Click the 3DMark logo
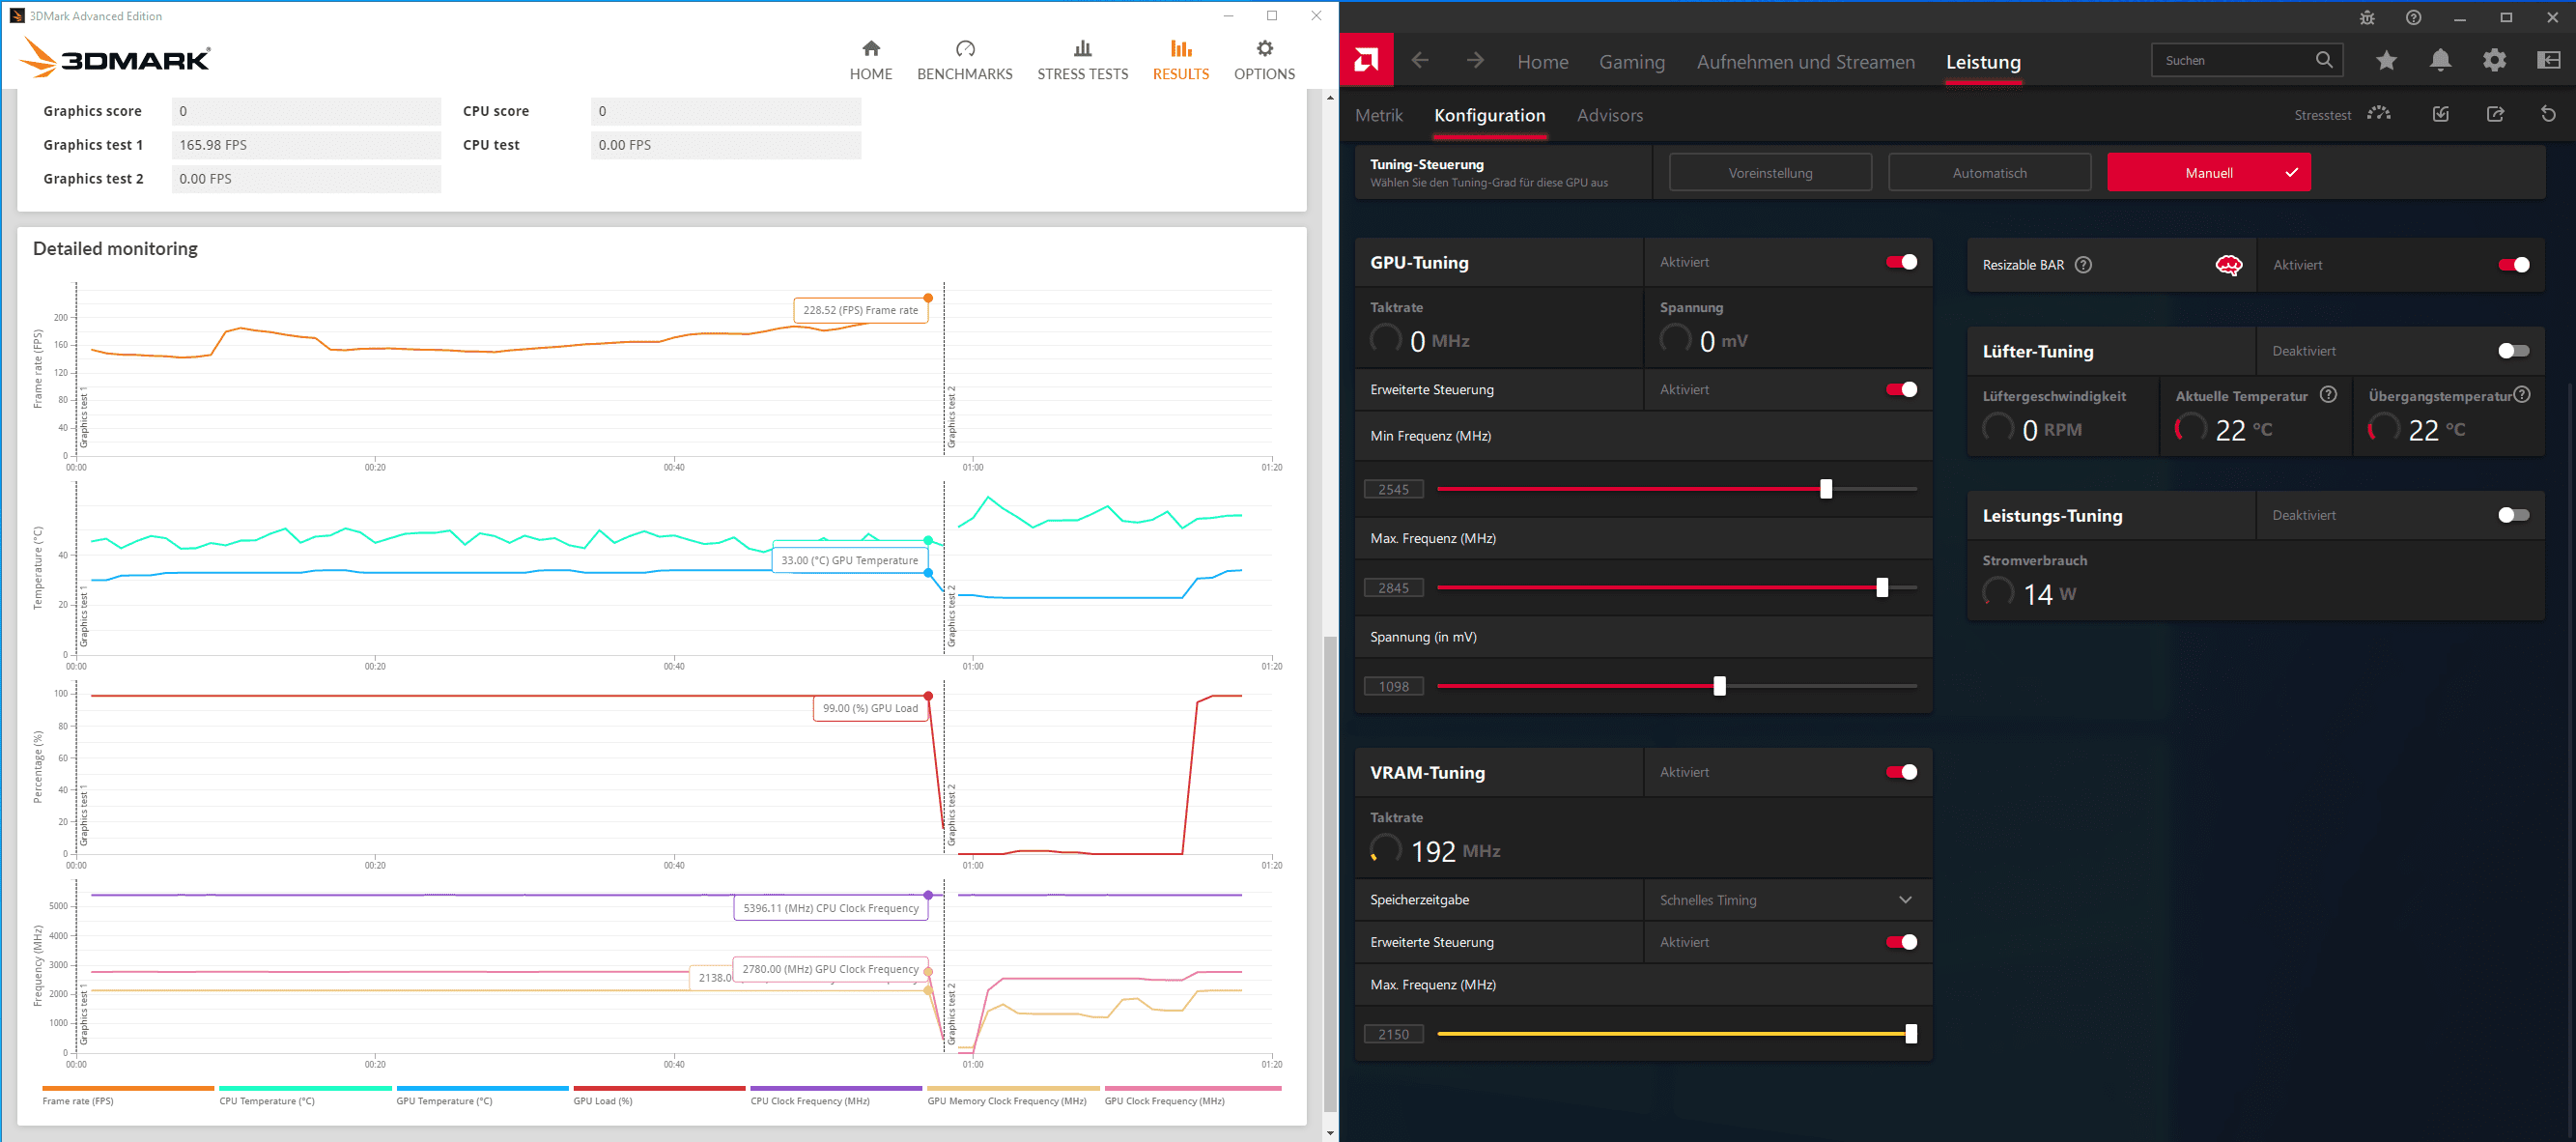The image size is (2576, 1142). coord(115,58)
